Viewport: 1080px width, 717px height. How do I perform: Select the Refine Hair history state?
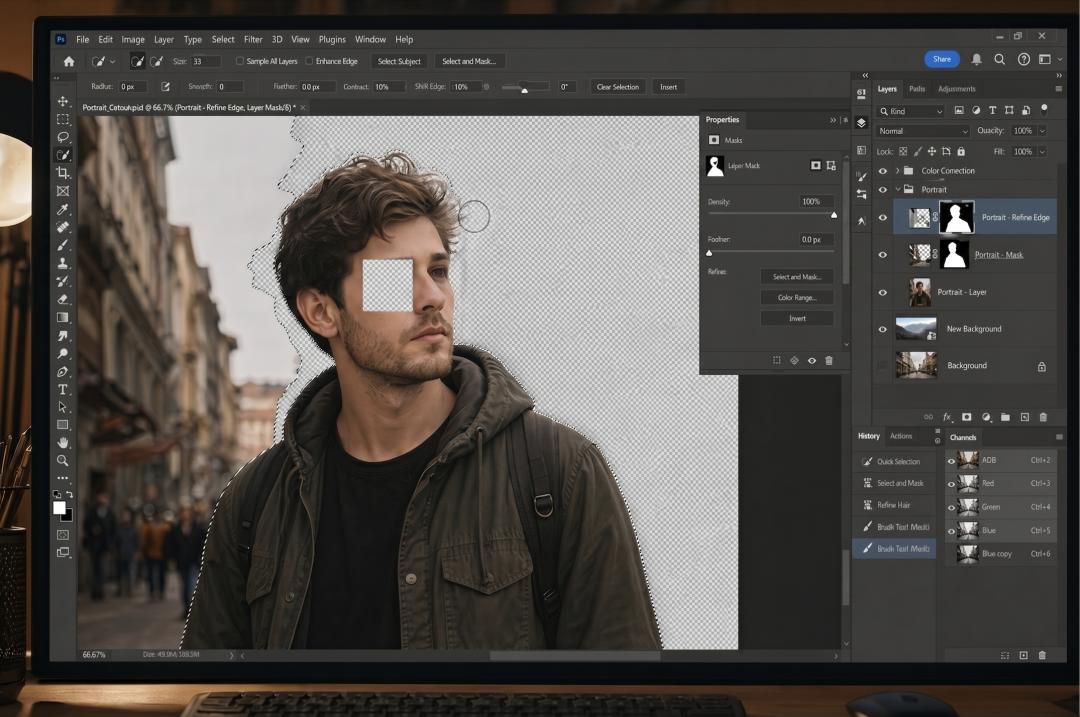[893, 505]
